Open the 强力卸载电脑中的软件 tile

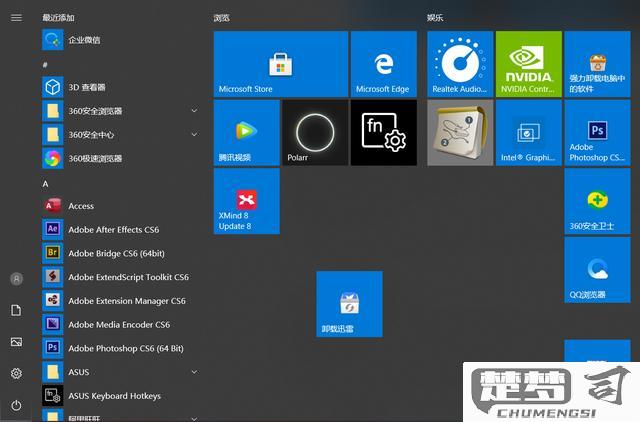point(597,64)
